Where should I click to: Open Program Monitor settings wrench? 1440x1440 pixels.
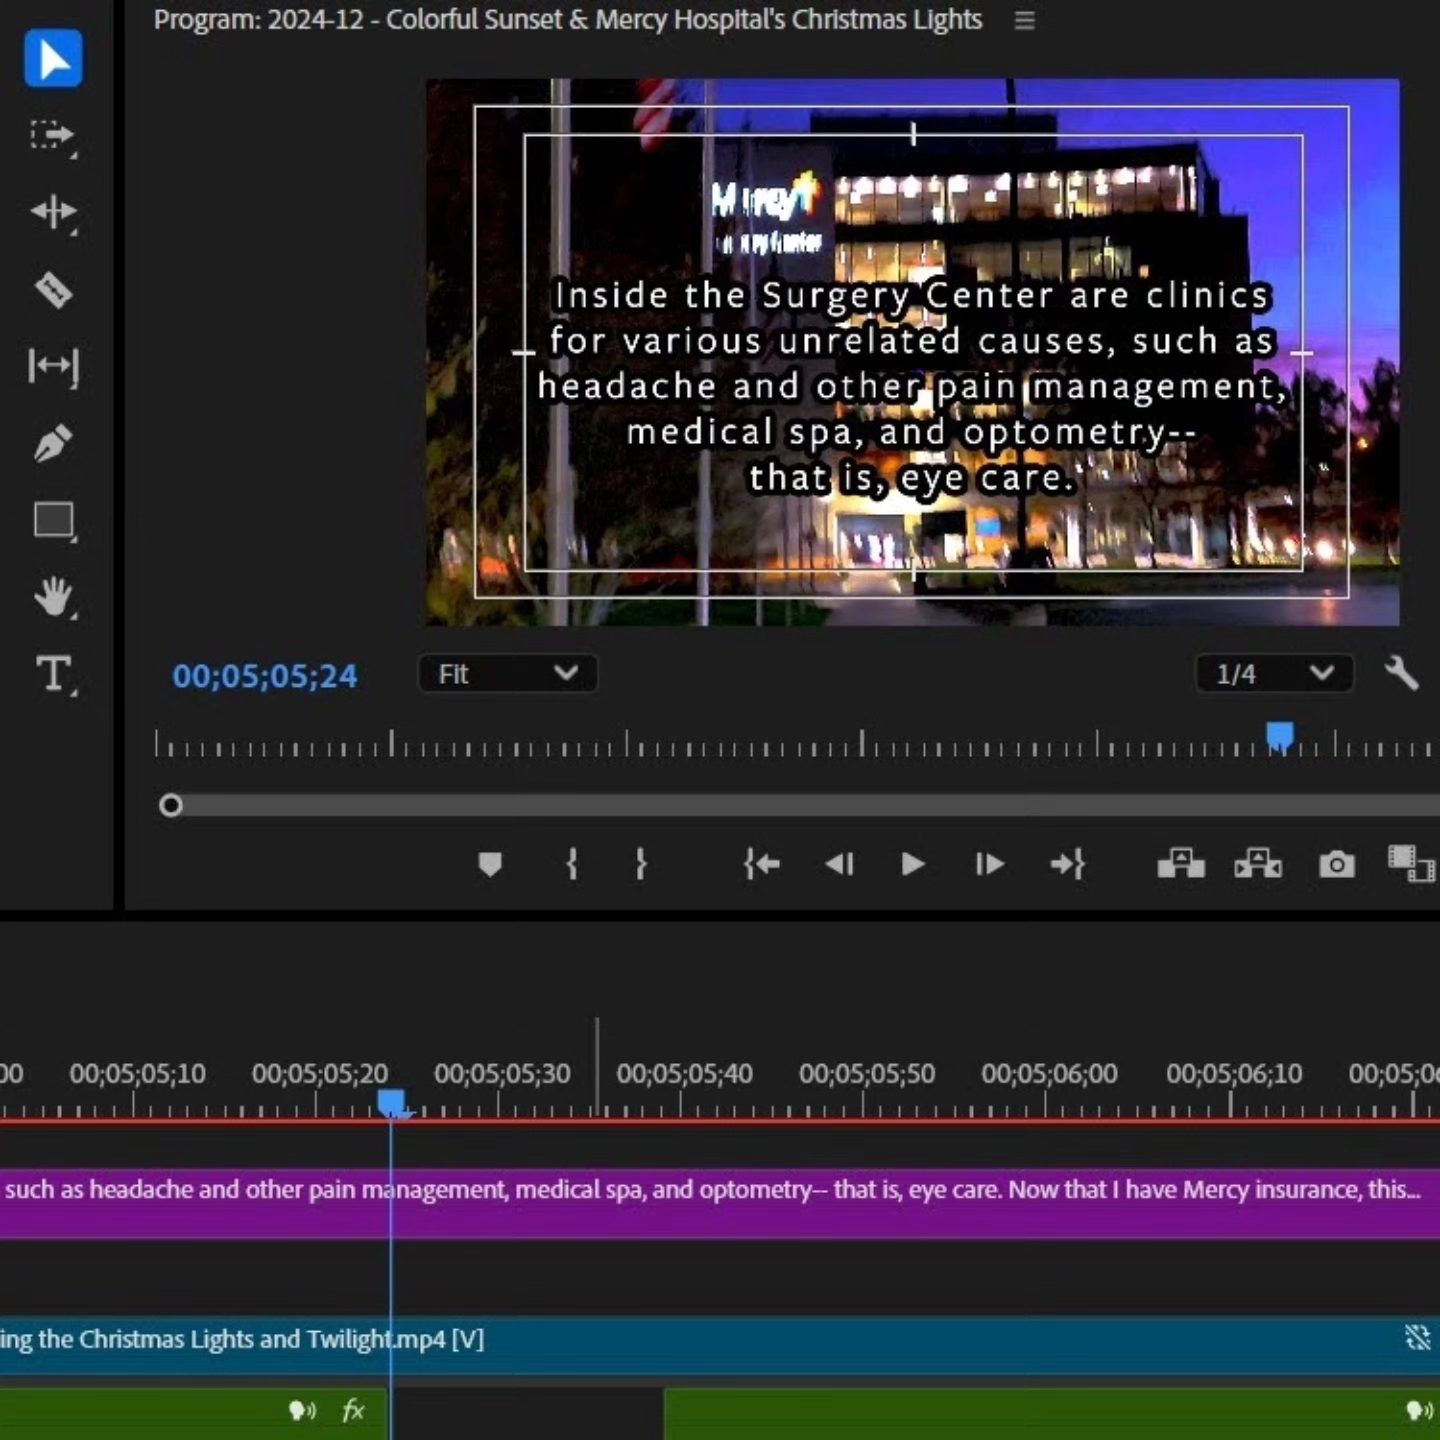[x=1401, y=673]
